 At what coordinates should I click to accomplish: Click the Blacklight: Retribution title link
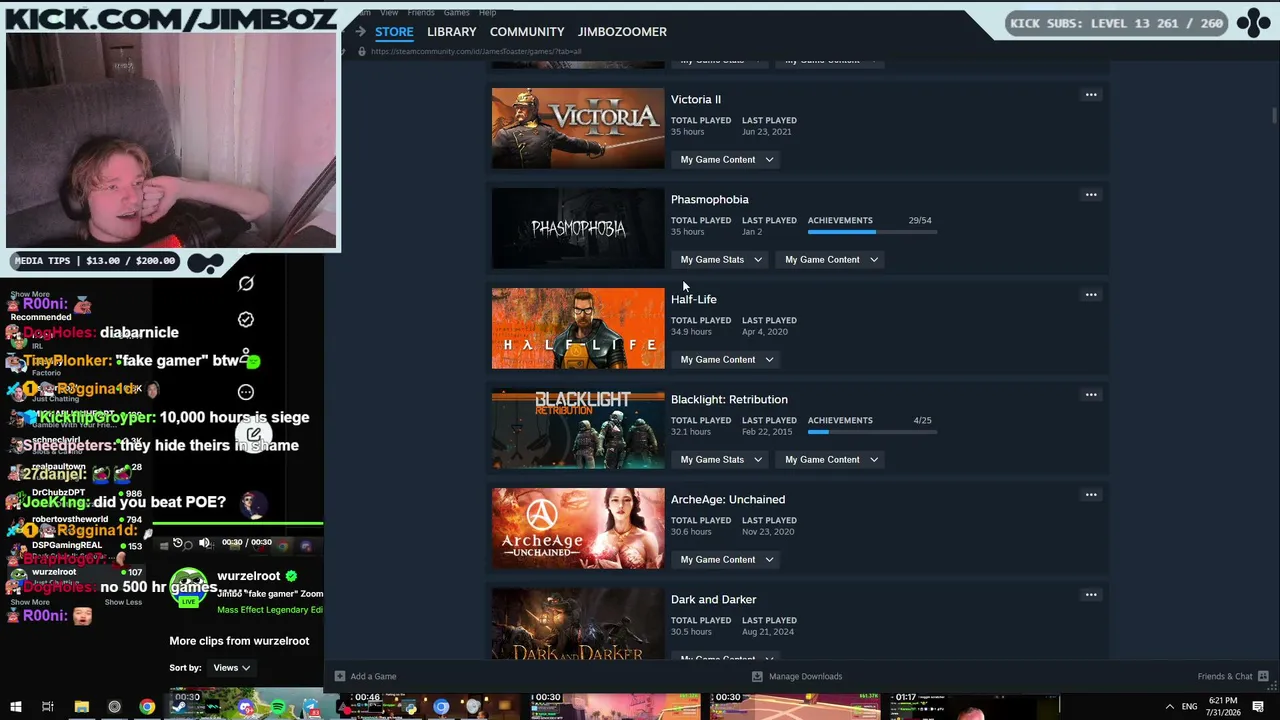pos(729,399)
